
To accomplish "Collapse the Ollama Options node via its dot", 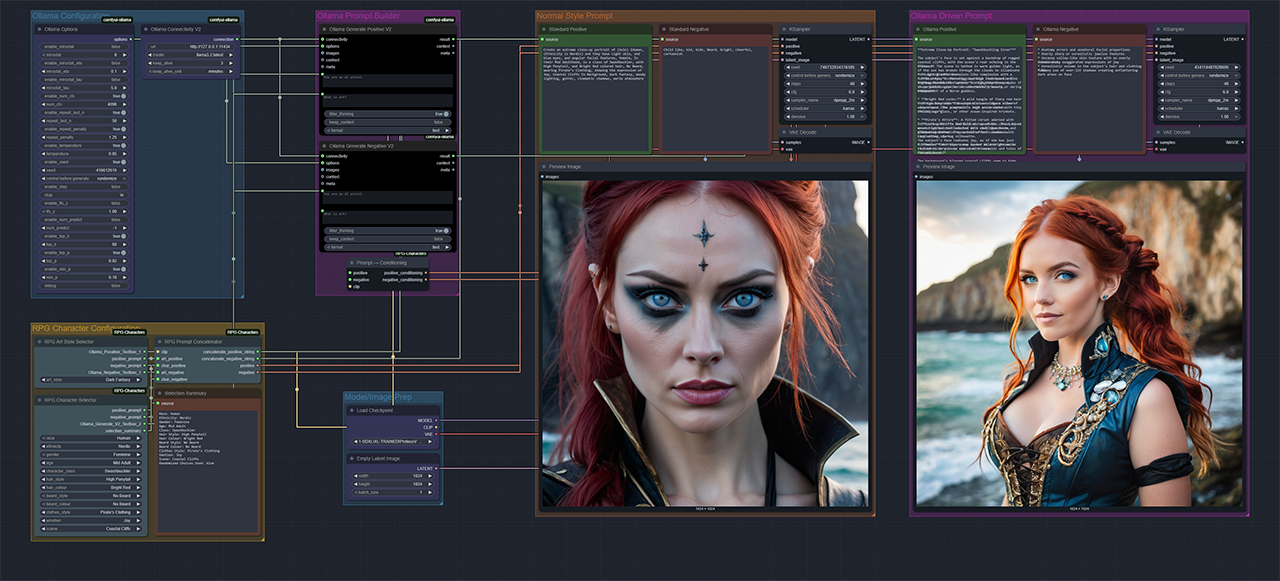I will pos(40,29).
